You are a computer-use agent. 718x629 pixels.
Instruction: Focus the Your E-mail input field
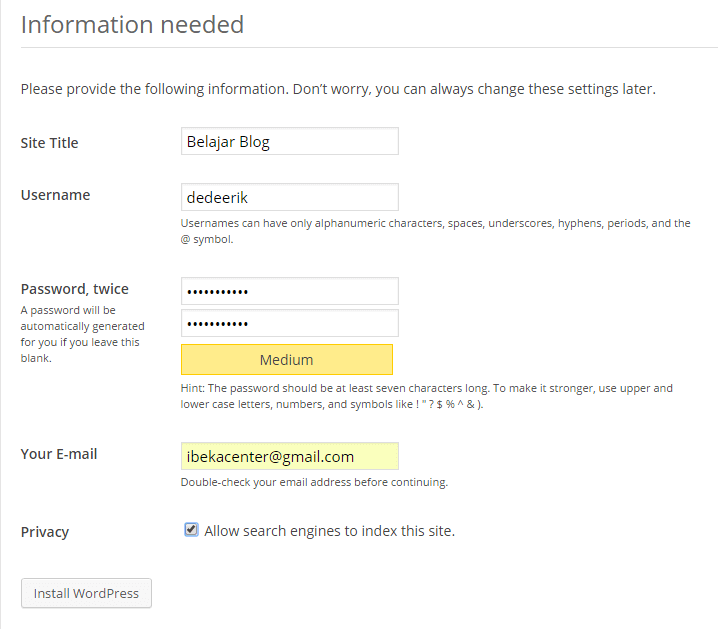(289, 456)
